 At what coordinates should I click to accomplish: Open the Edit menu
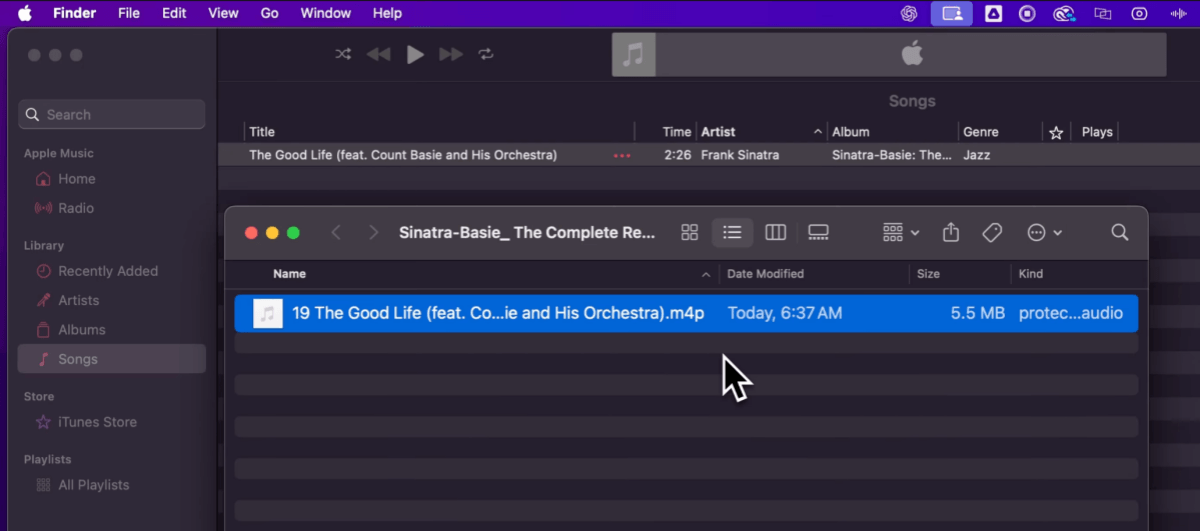174,13
